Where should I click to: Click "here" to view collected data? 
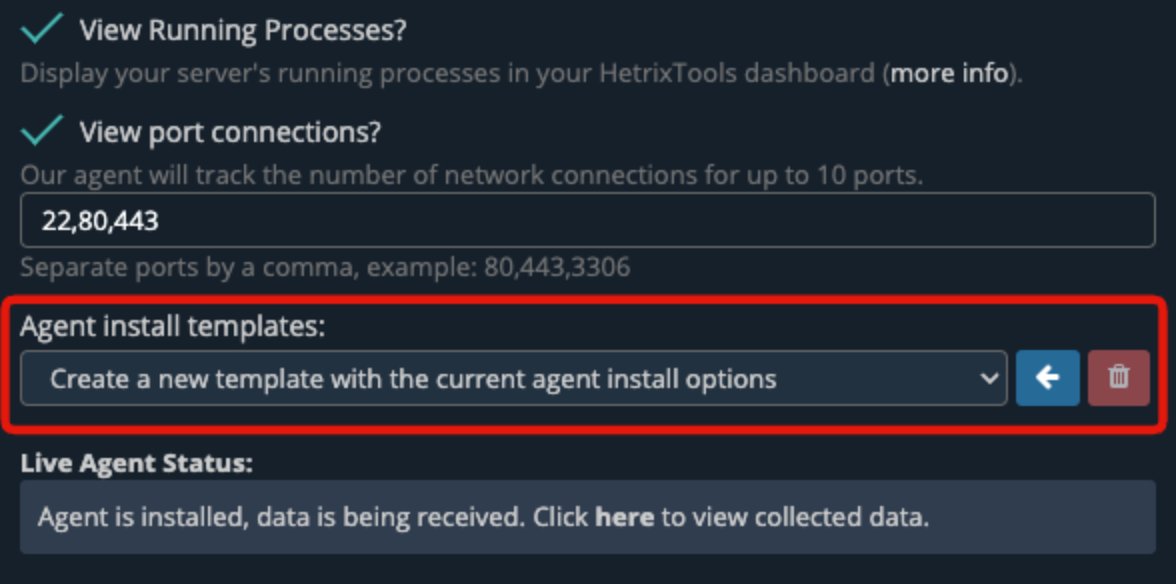pos(624,518)
